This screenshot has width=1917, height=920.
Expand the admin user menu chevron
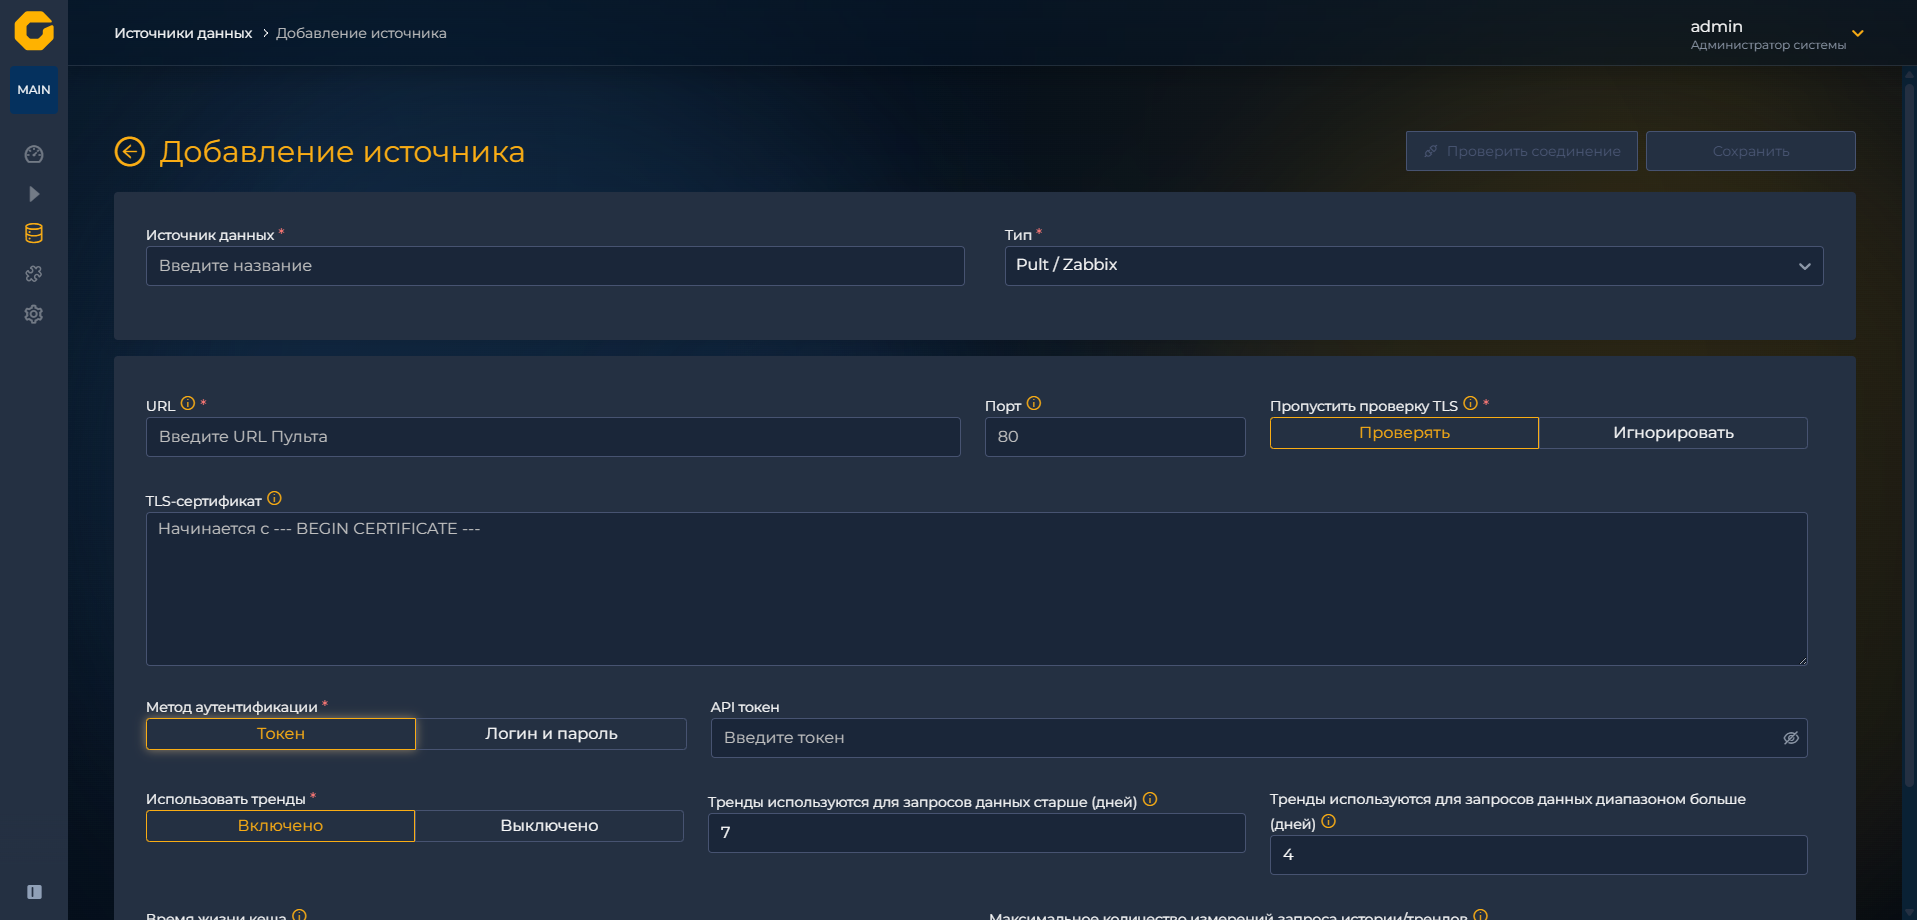click(1858, 33)
